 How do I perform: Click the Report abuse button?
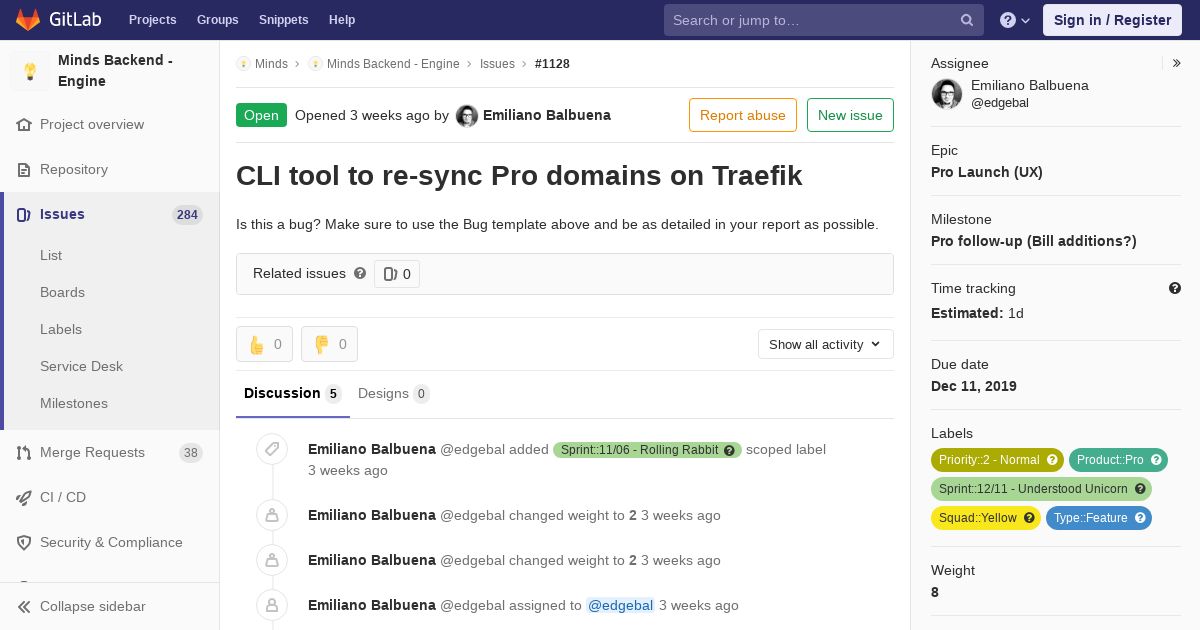[x=742, y=115]
